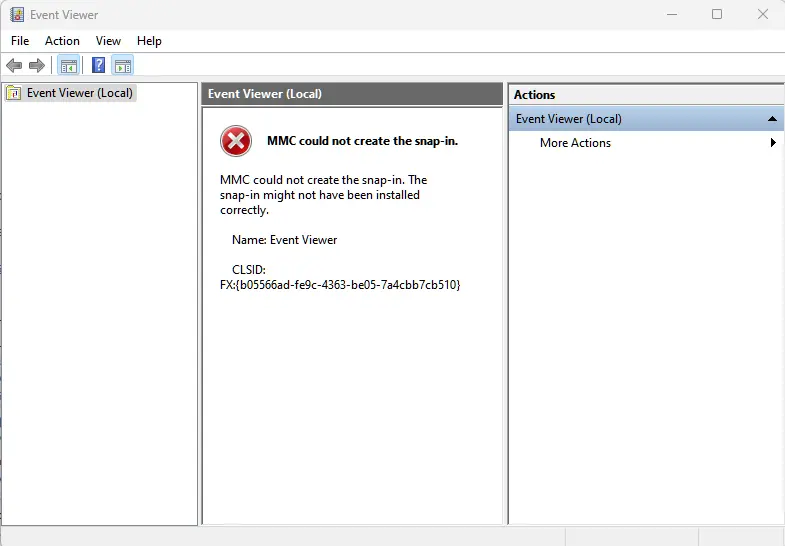
Task: Open the View menu
Action: coord(108,41)
